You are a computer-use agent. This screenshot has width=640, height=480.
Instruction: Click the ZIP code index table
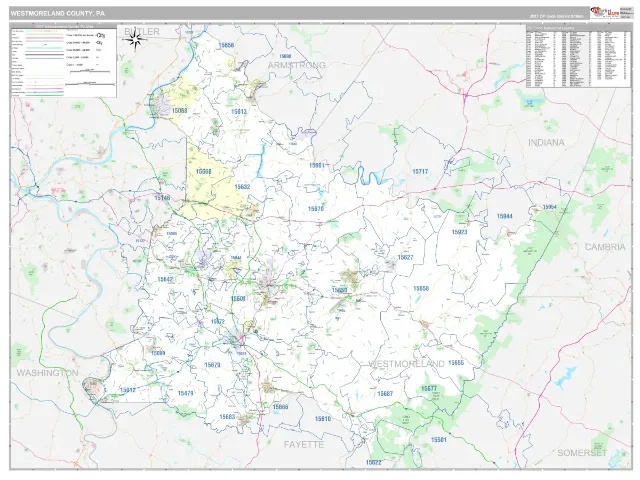pos(578,56)
